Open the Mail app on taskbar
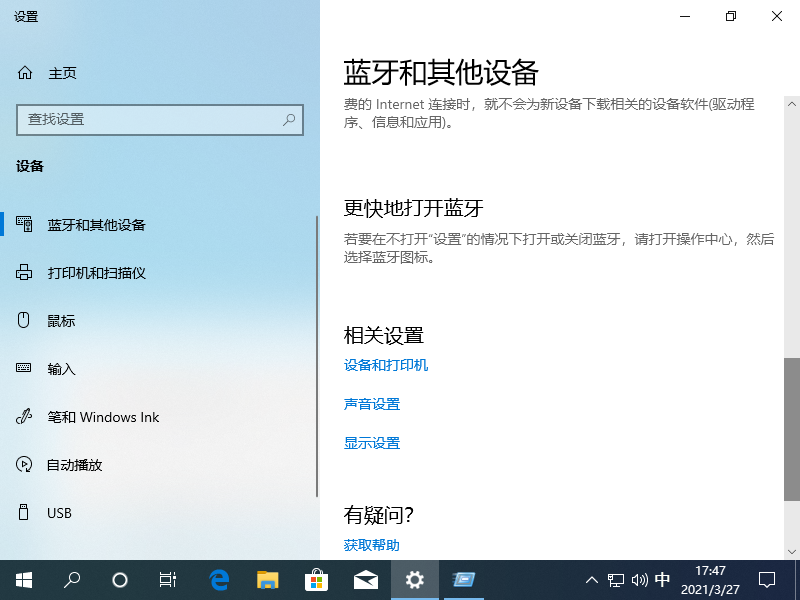 tap(365, 580)
